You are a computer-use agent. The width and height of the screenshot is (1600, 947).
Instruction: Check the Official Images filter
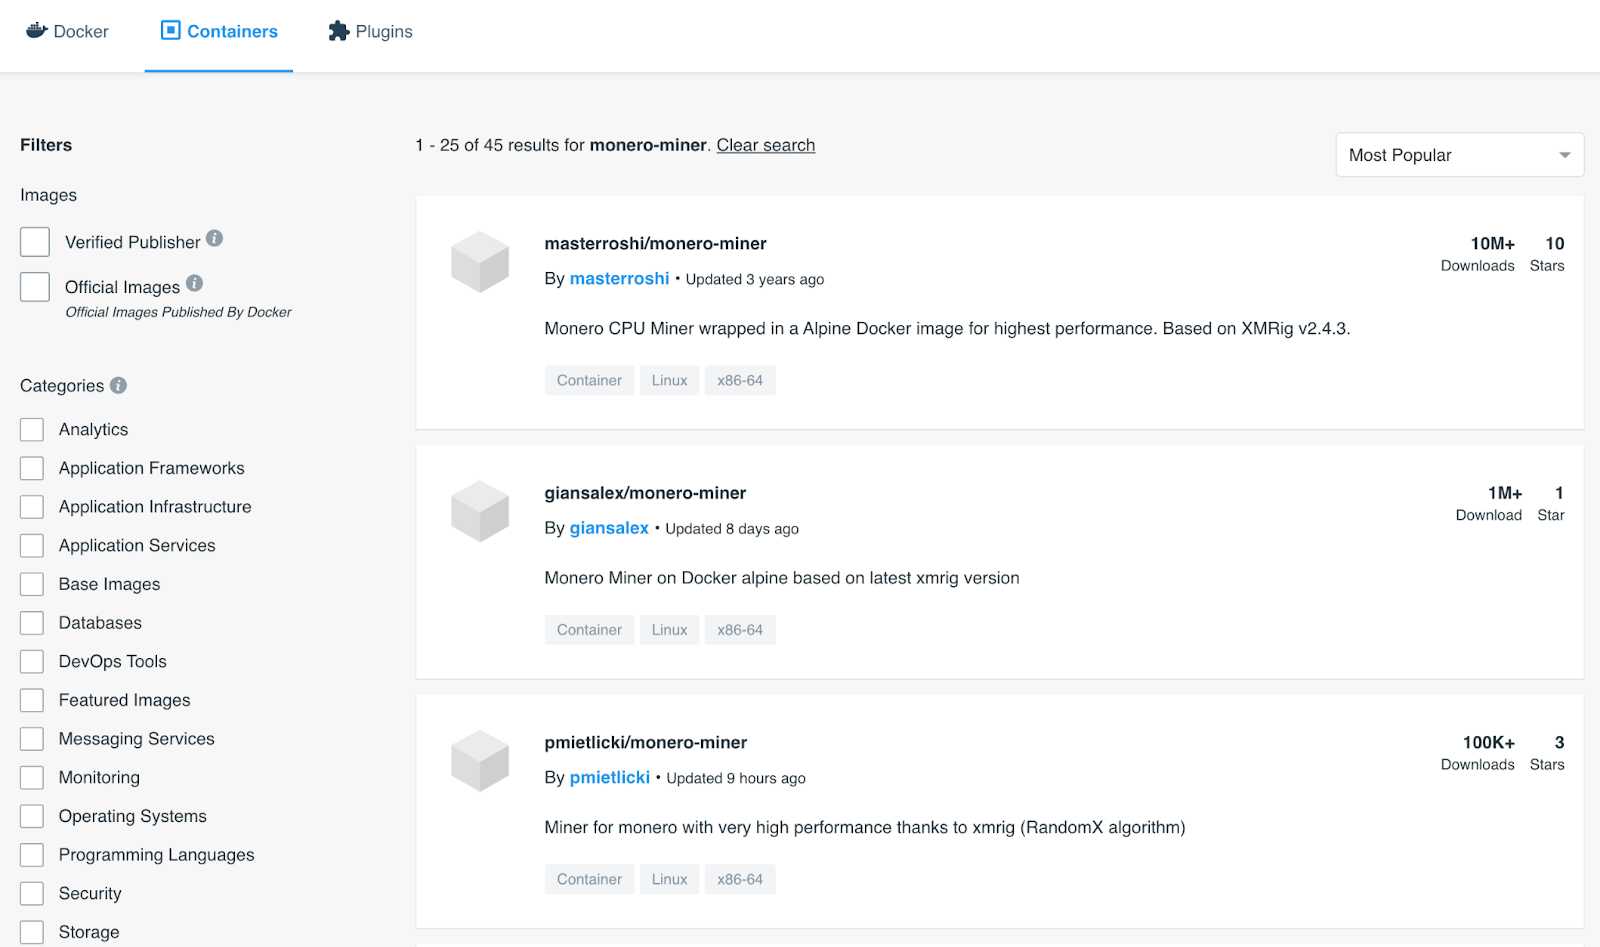tap(35, 287)
